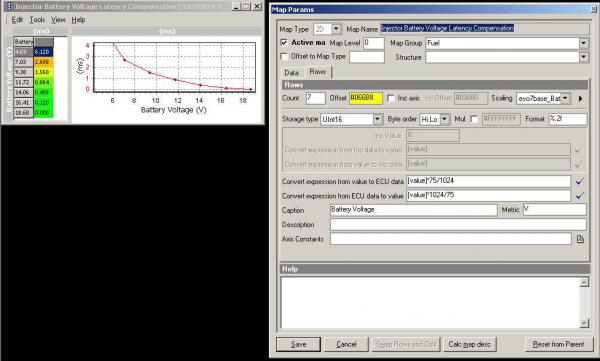The height and width of the screenshot is (361, 600).
Task: Open the Storage type dropdown
Action: (377, 119)
